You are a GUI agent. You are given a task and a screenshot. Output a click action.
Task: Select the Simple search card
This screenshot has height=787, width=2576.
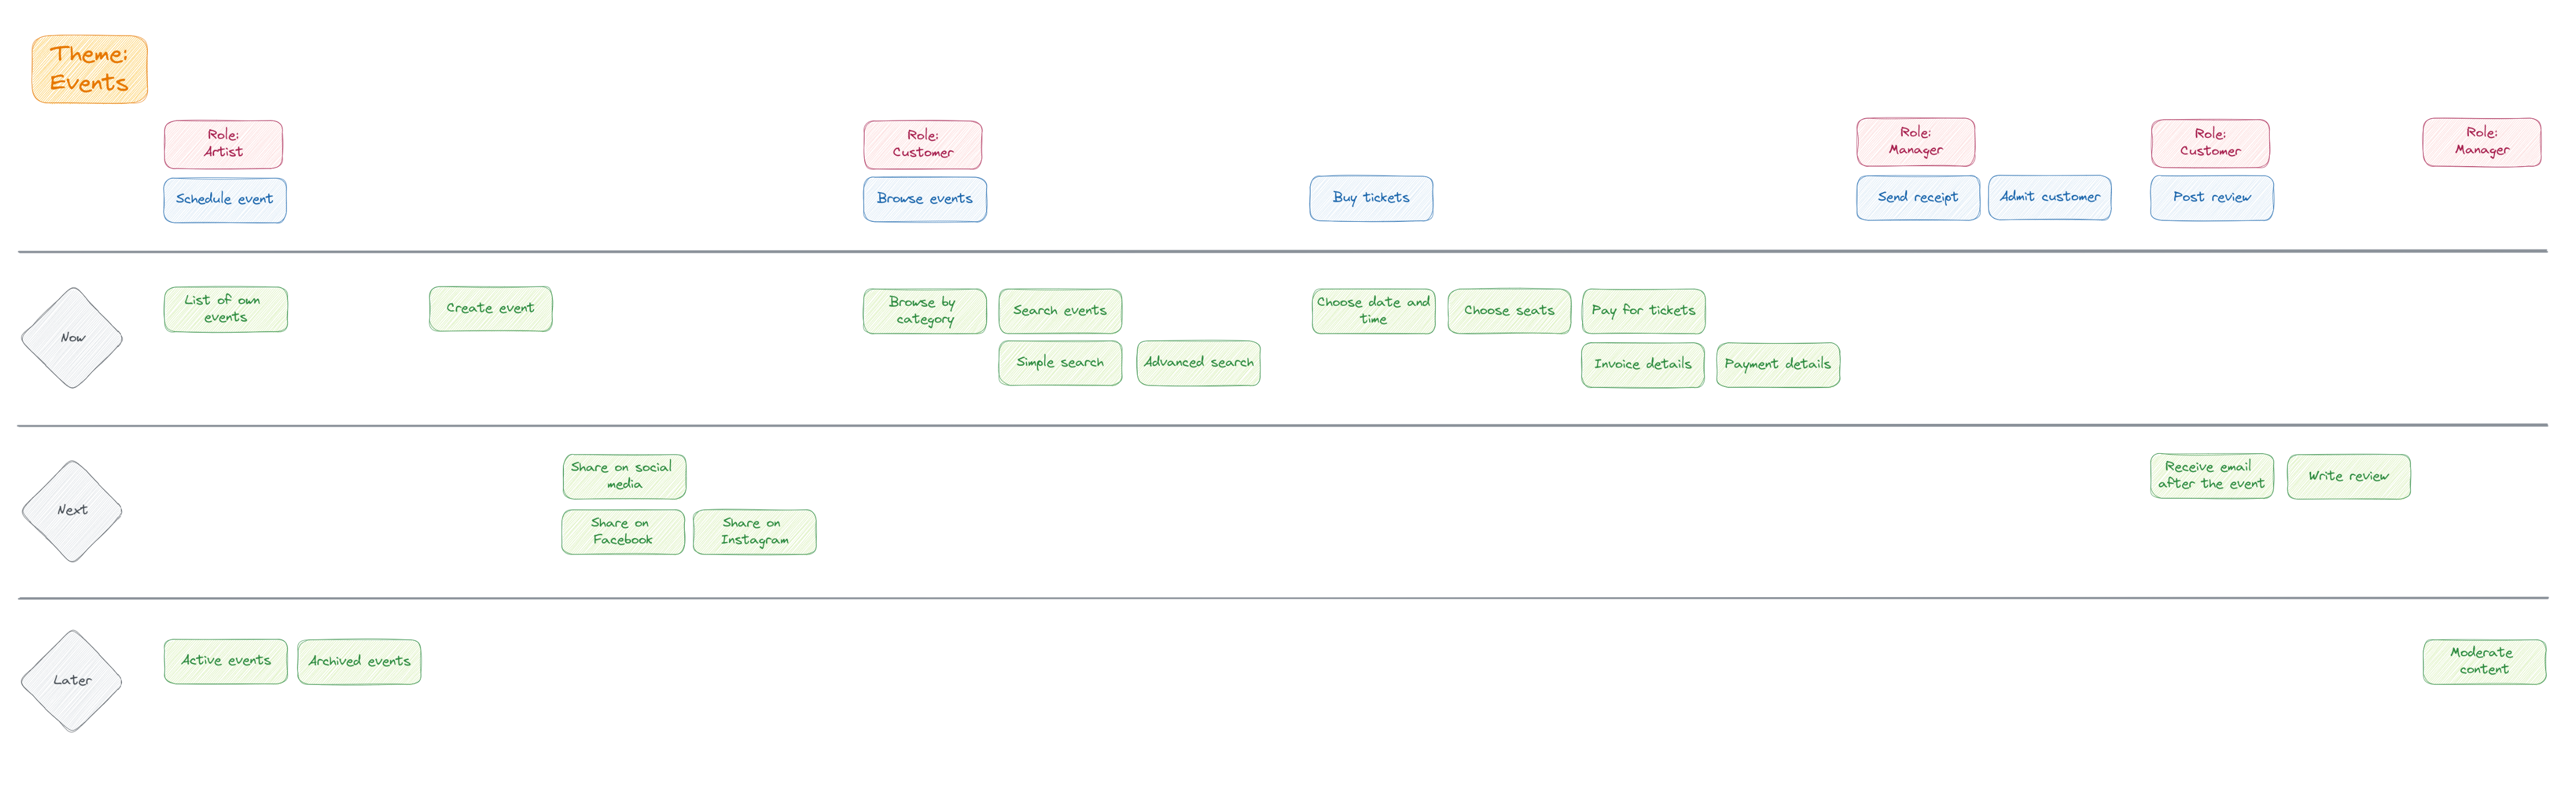point(1060,363)
